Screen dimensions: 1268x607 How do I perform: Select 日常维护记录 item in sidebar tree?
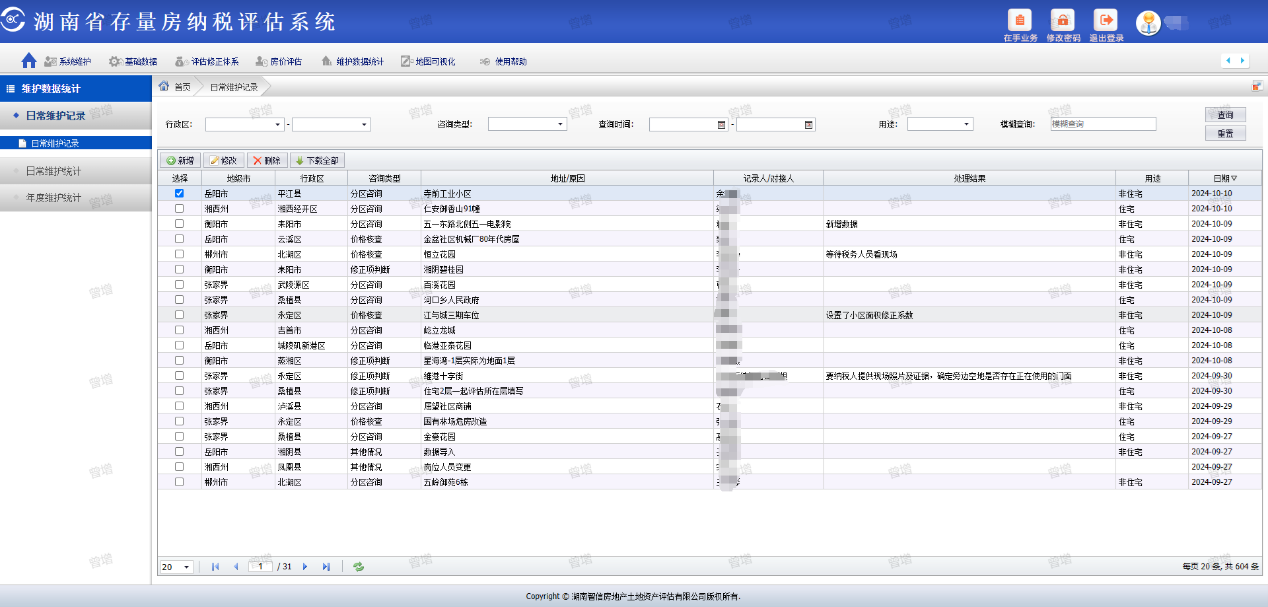tap(75, 143)
